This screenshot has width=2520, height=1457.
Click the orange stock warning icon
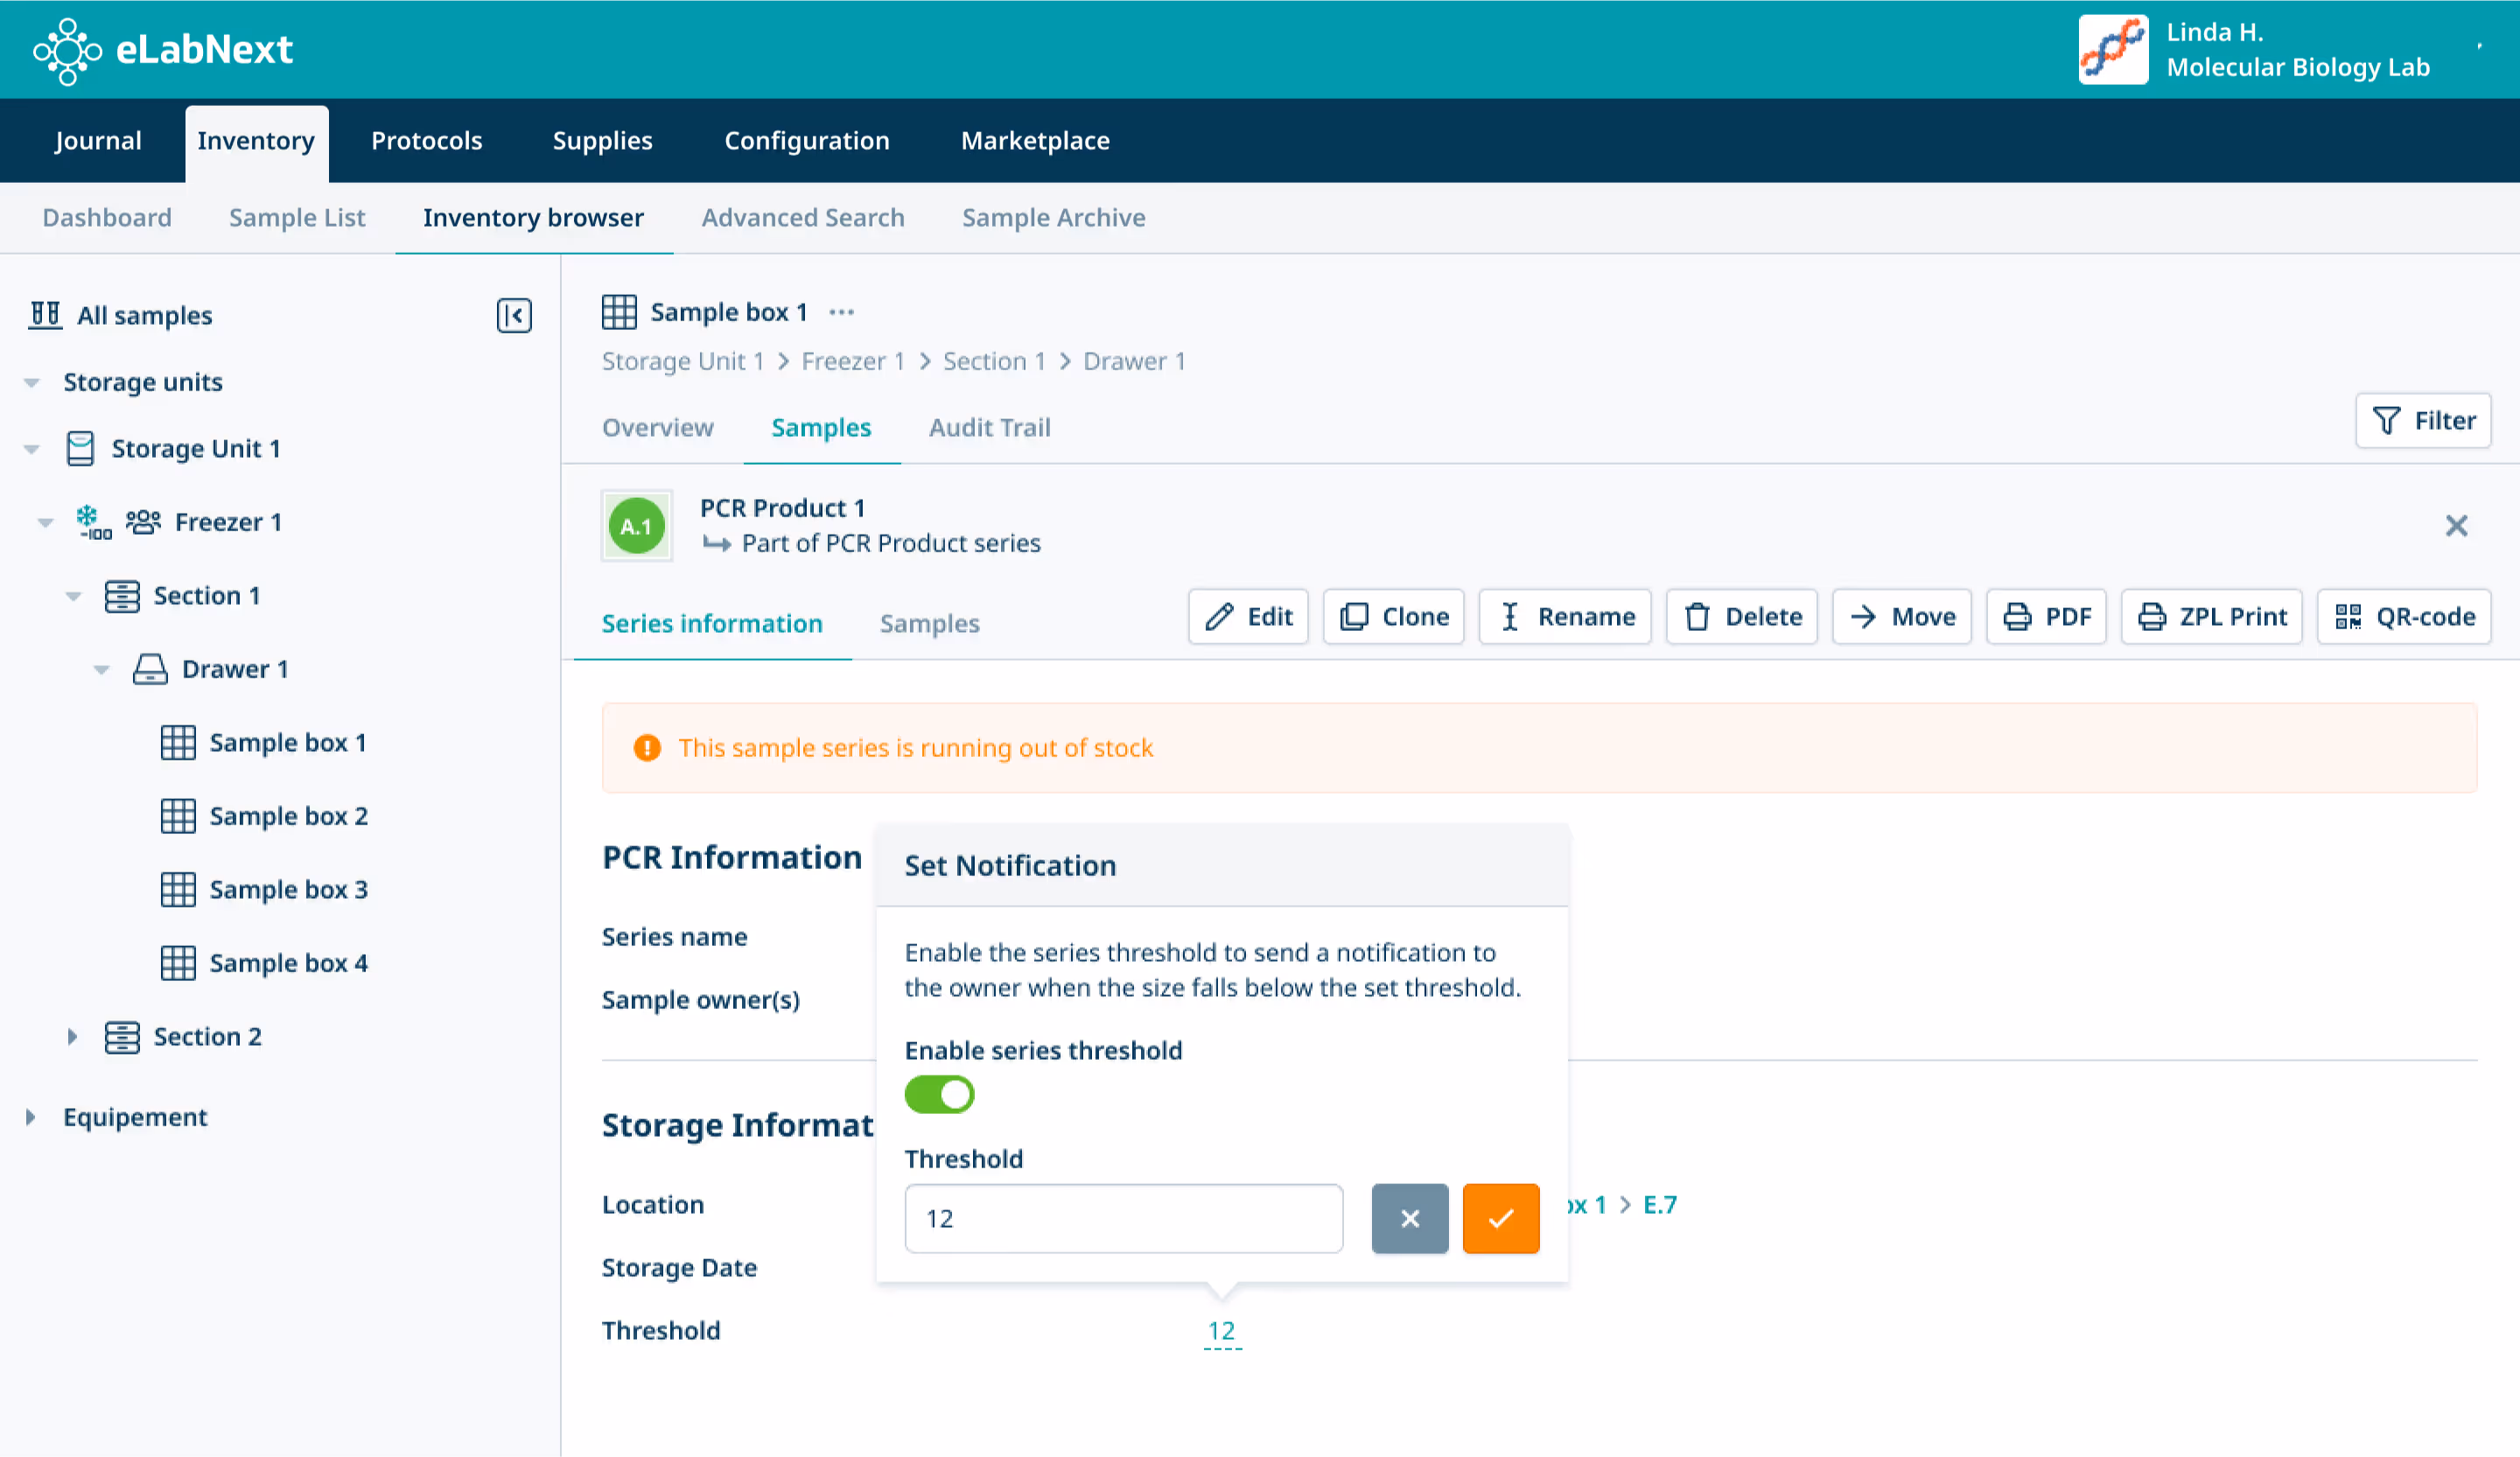click(647, 748)
